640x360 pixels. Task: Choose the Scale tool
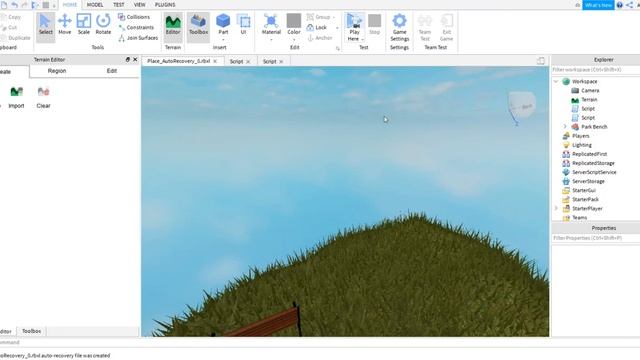click(84, 24)
